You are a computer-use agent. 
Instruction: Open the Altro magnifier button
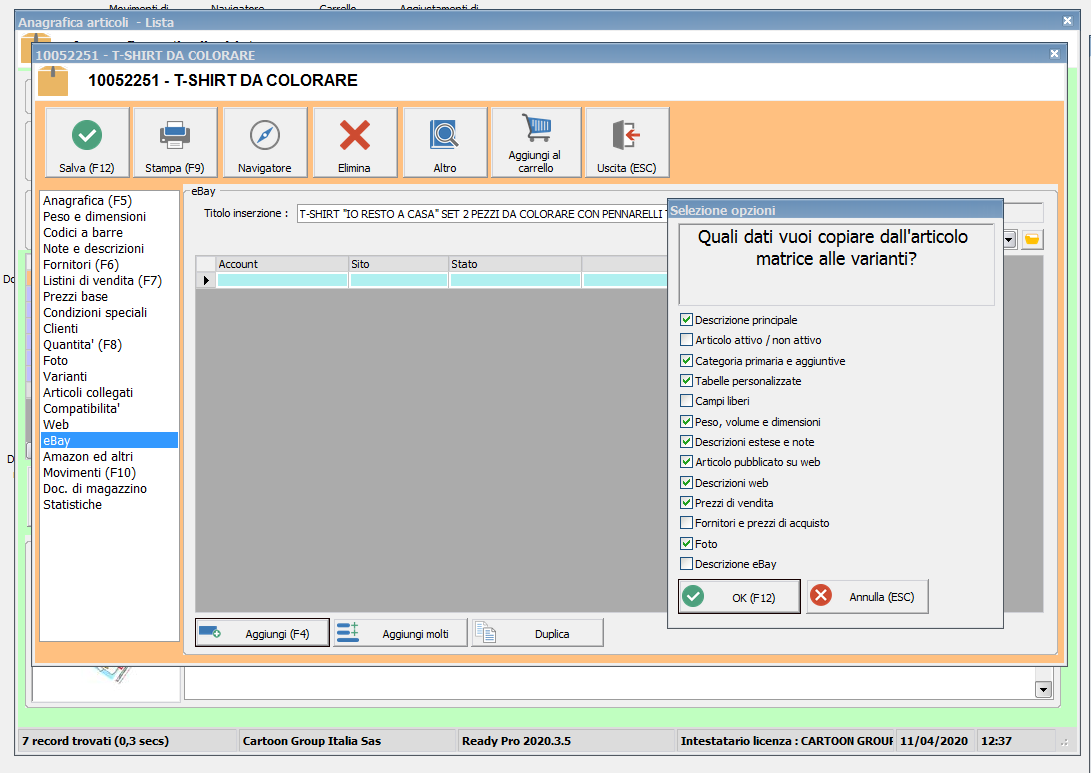point(445,142)
